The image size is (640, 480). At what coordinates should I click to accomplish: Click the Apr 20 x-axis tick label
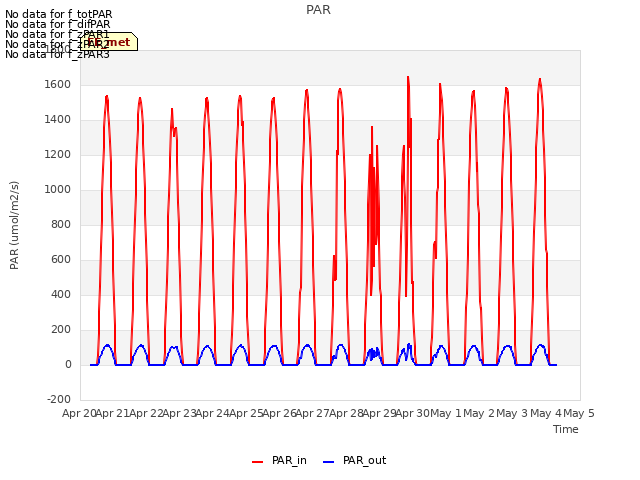79,413
